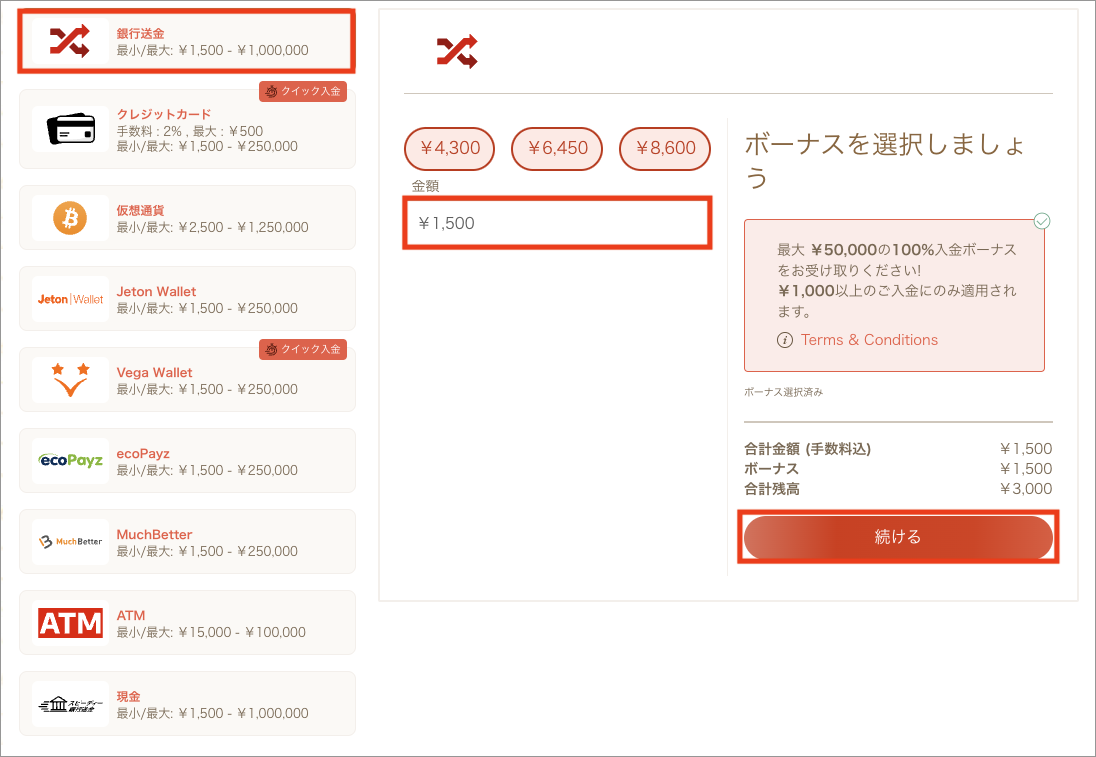
Task: Click the ボーナス row label in summary
Action: [x=772, y=469]
